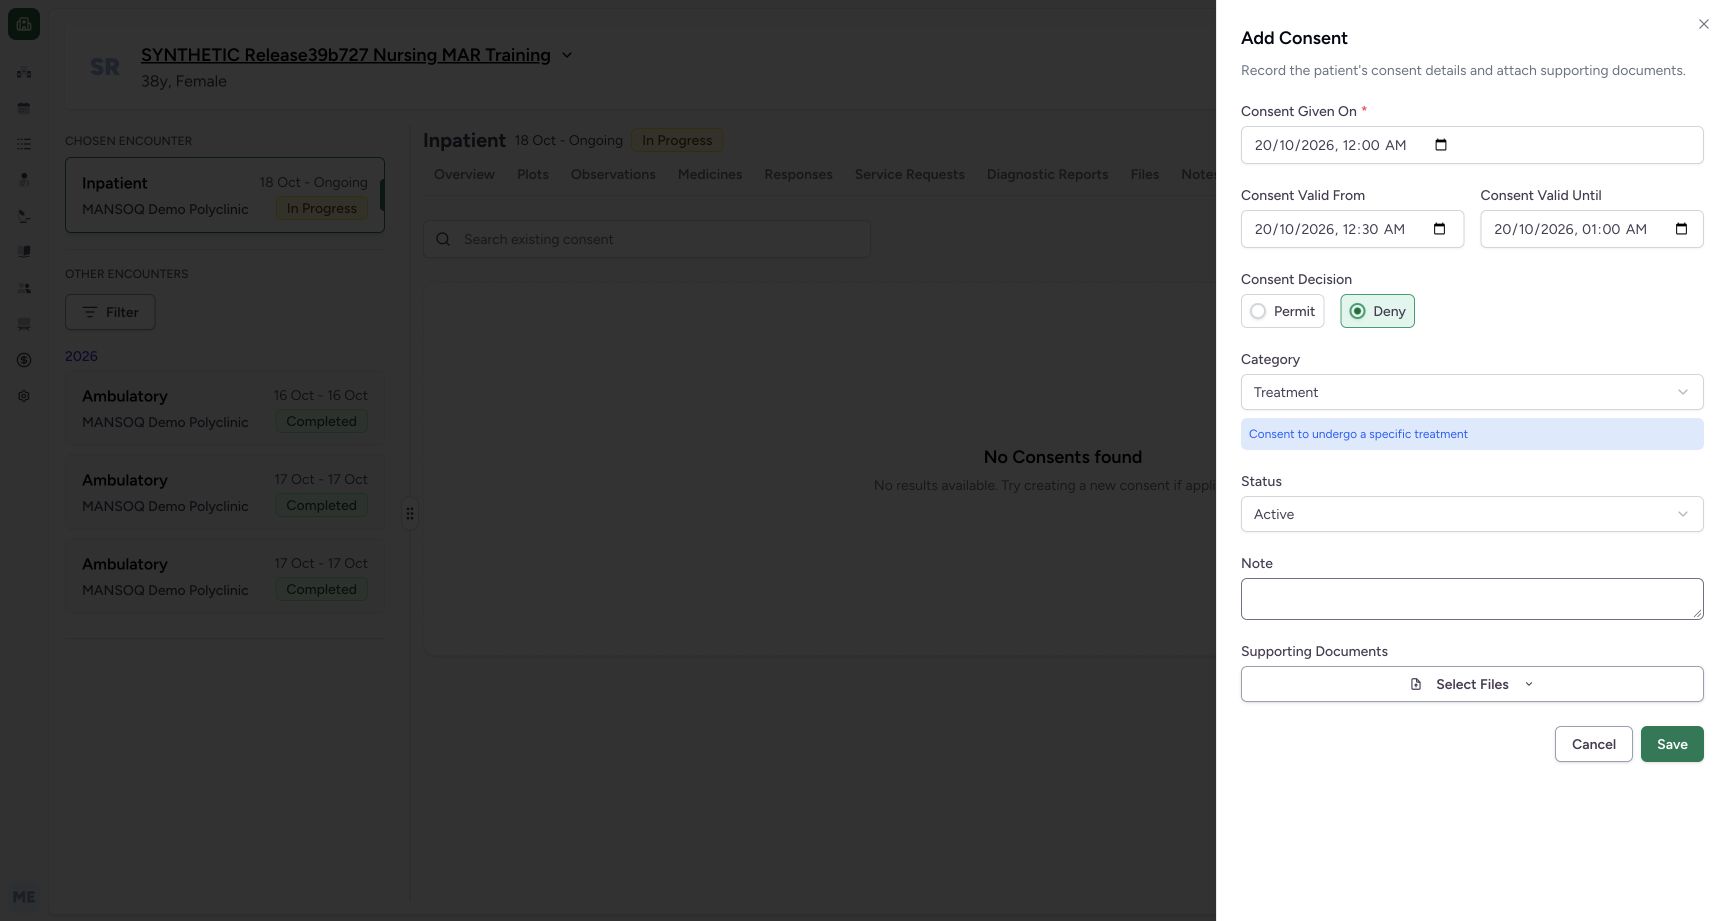Open the Category dropdown showing Treatment
This screenshot has width=1728, height=921.
click(x=1472, y=392)
